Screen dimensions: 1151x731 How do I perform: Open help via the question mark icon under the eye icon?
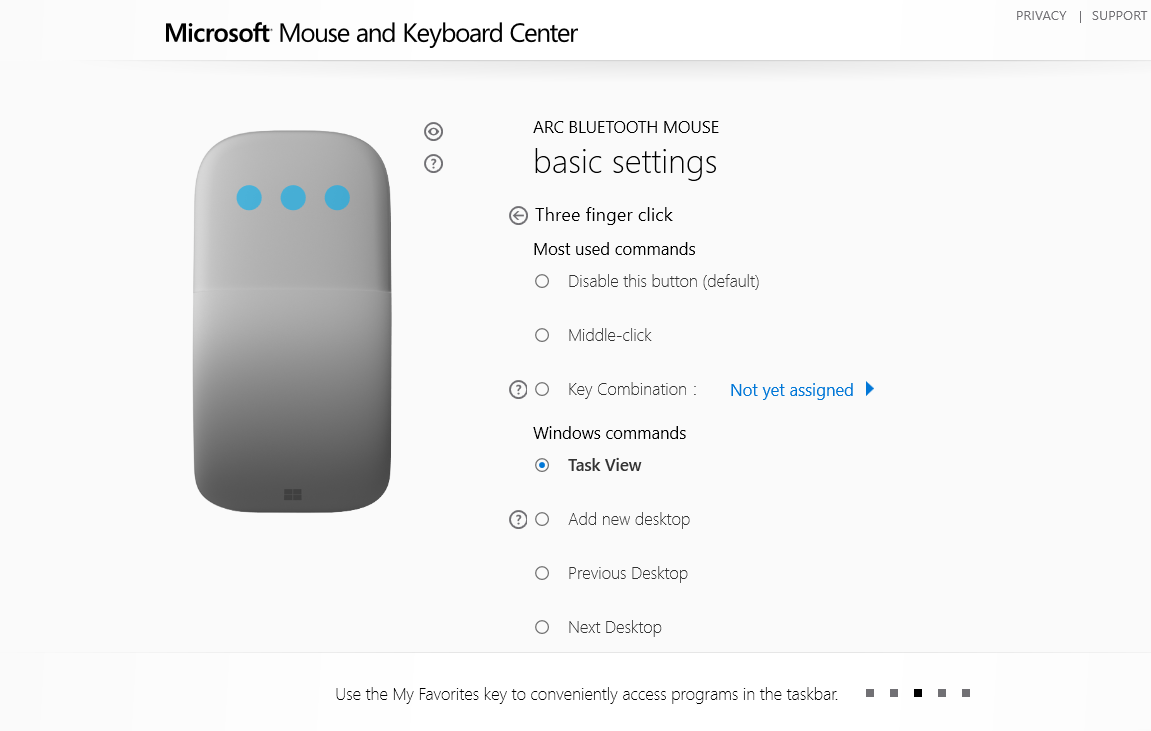[x=433, y=163]
